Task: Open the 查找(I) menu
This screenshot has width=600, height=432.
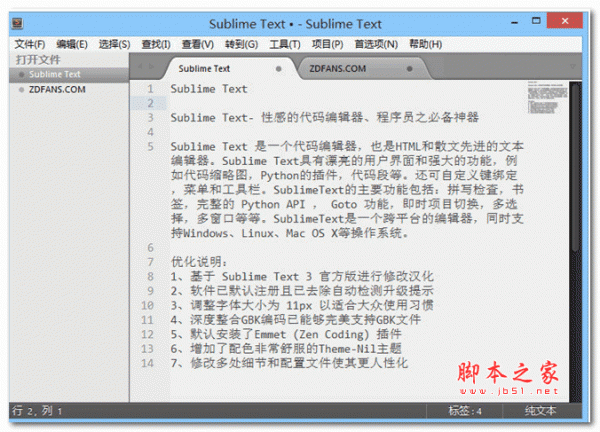Action: 156,44
